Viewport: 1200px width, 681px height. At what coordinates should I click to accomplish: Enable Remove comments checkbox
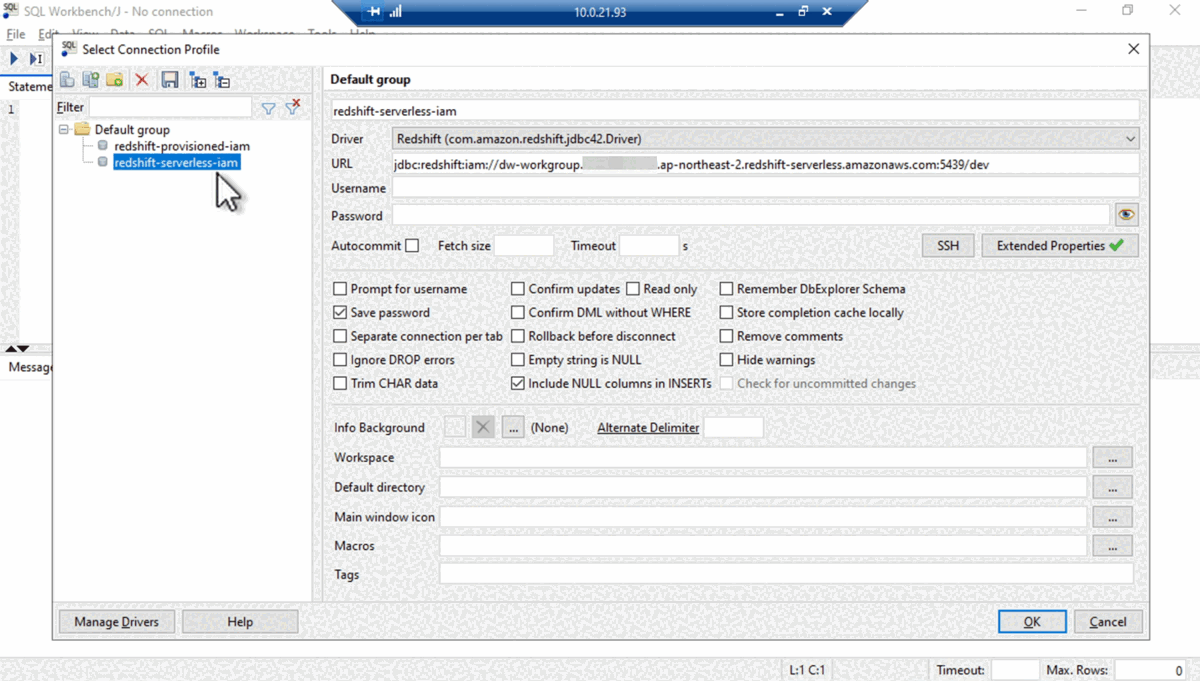727,336
